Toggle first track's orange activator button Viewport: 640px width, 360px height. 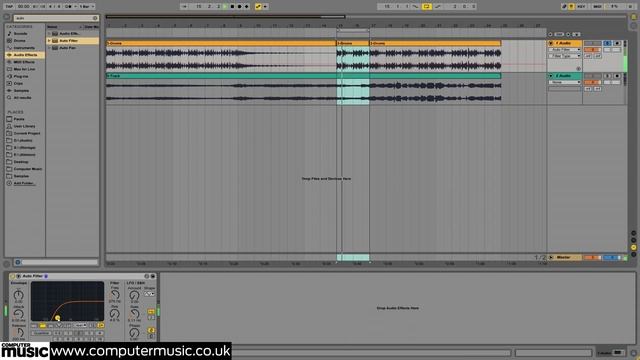pos(592,50)
